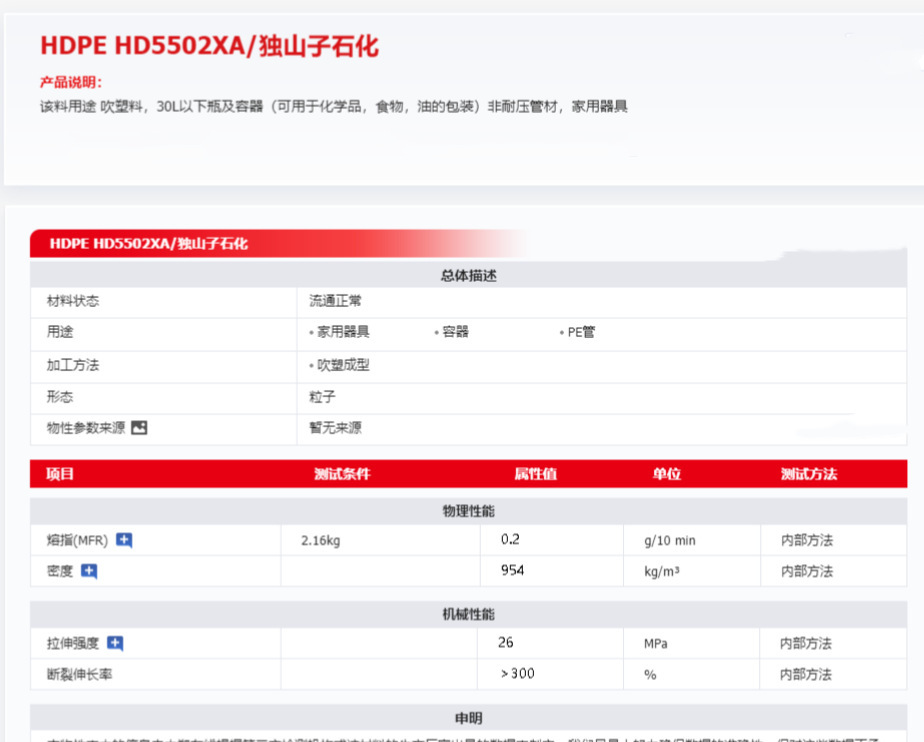Click the 项目 column header
This screenshot has width=924, height=742.
[60, 474]
